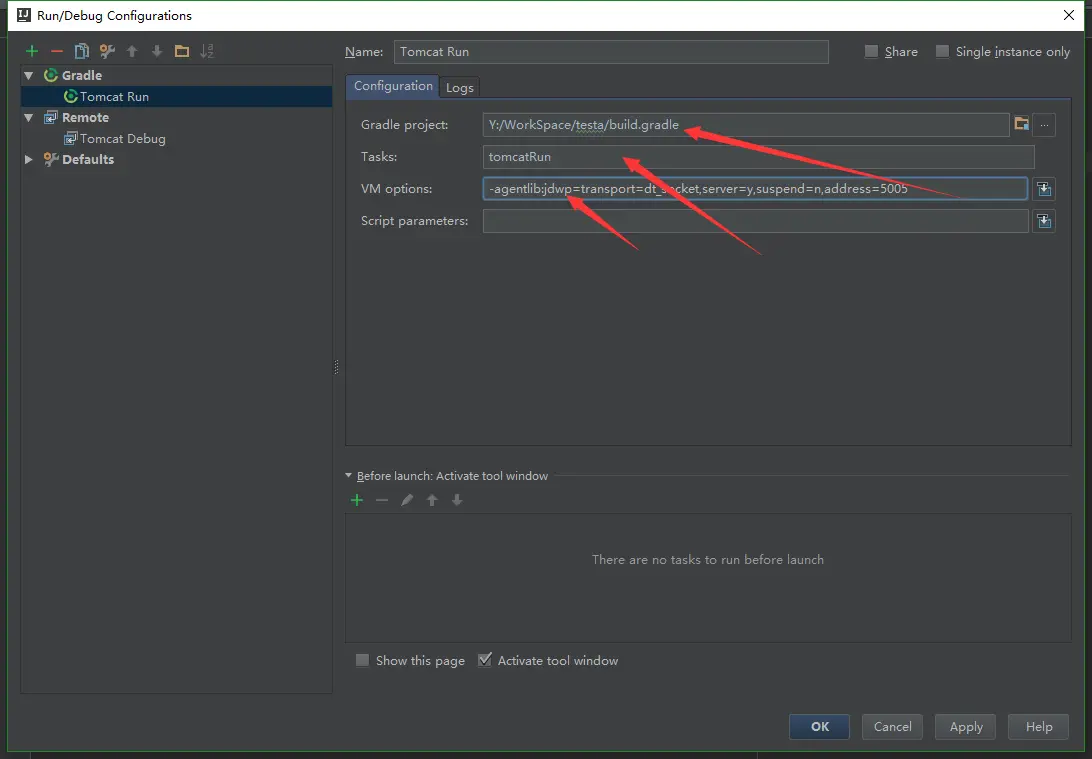The height and width of the screenshot is (759, 1092).
Task: Enable Single instance only
Action: point(942,52)
